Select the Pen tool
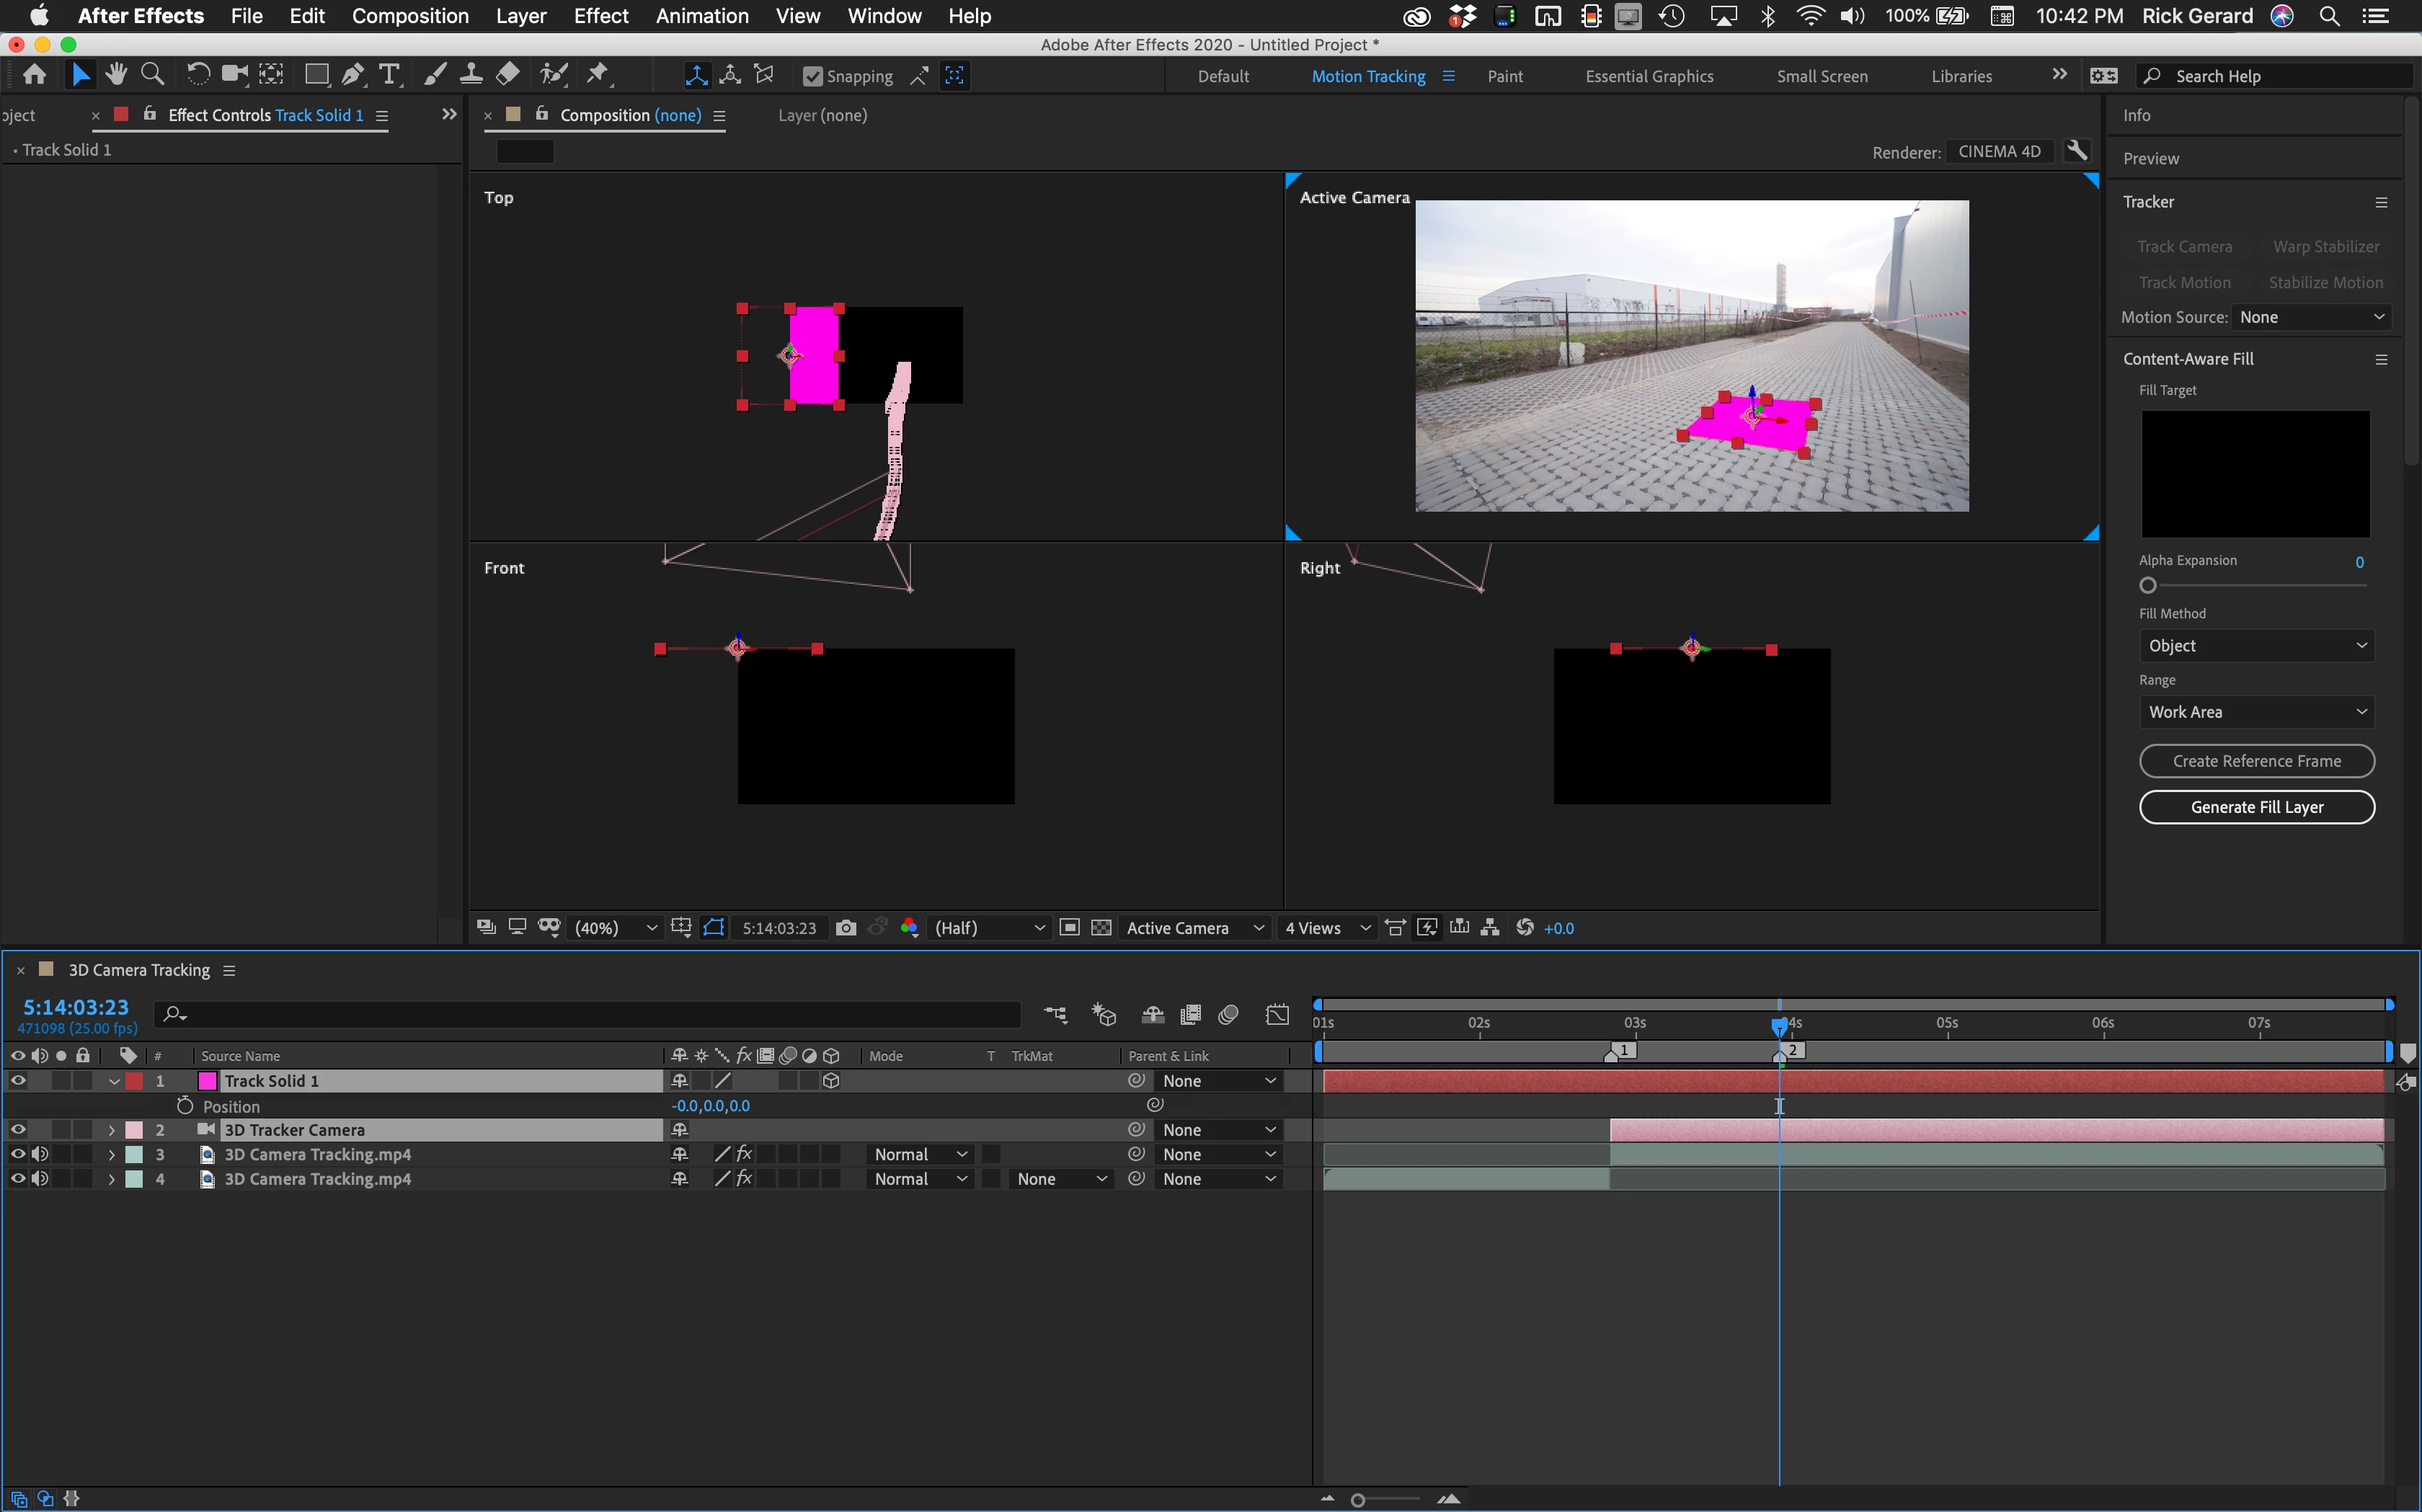Image resolution: width=2422 pixels, height=1512 pixels. point(352,75)
